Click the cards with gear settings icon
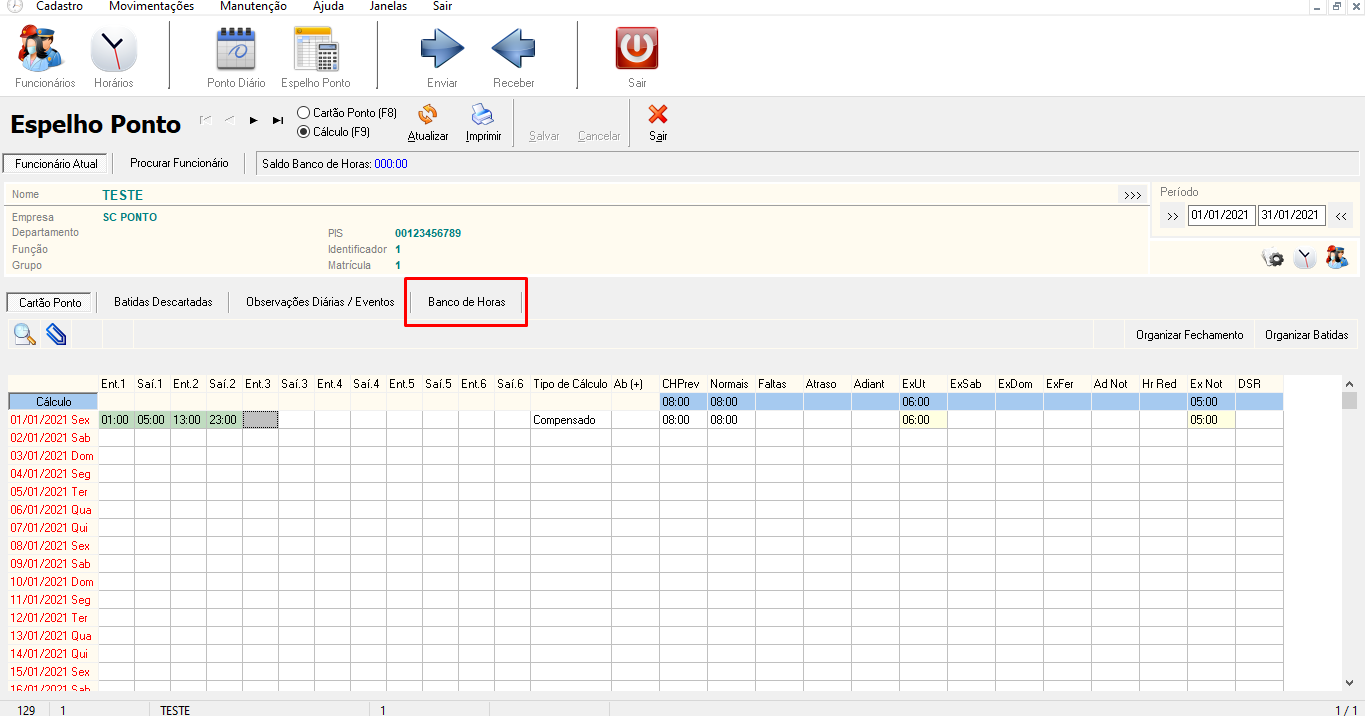Image resolution: width=1365 pixels, height=716 pixels. pyautogui.click(x=1273, y=258)
